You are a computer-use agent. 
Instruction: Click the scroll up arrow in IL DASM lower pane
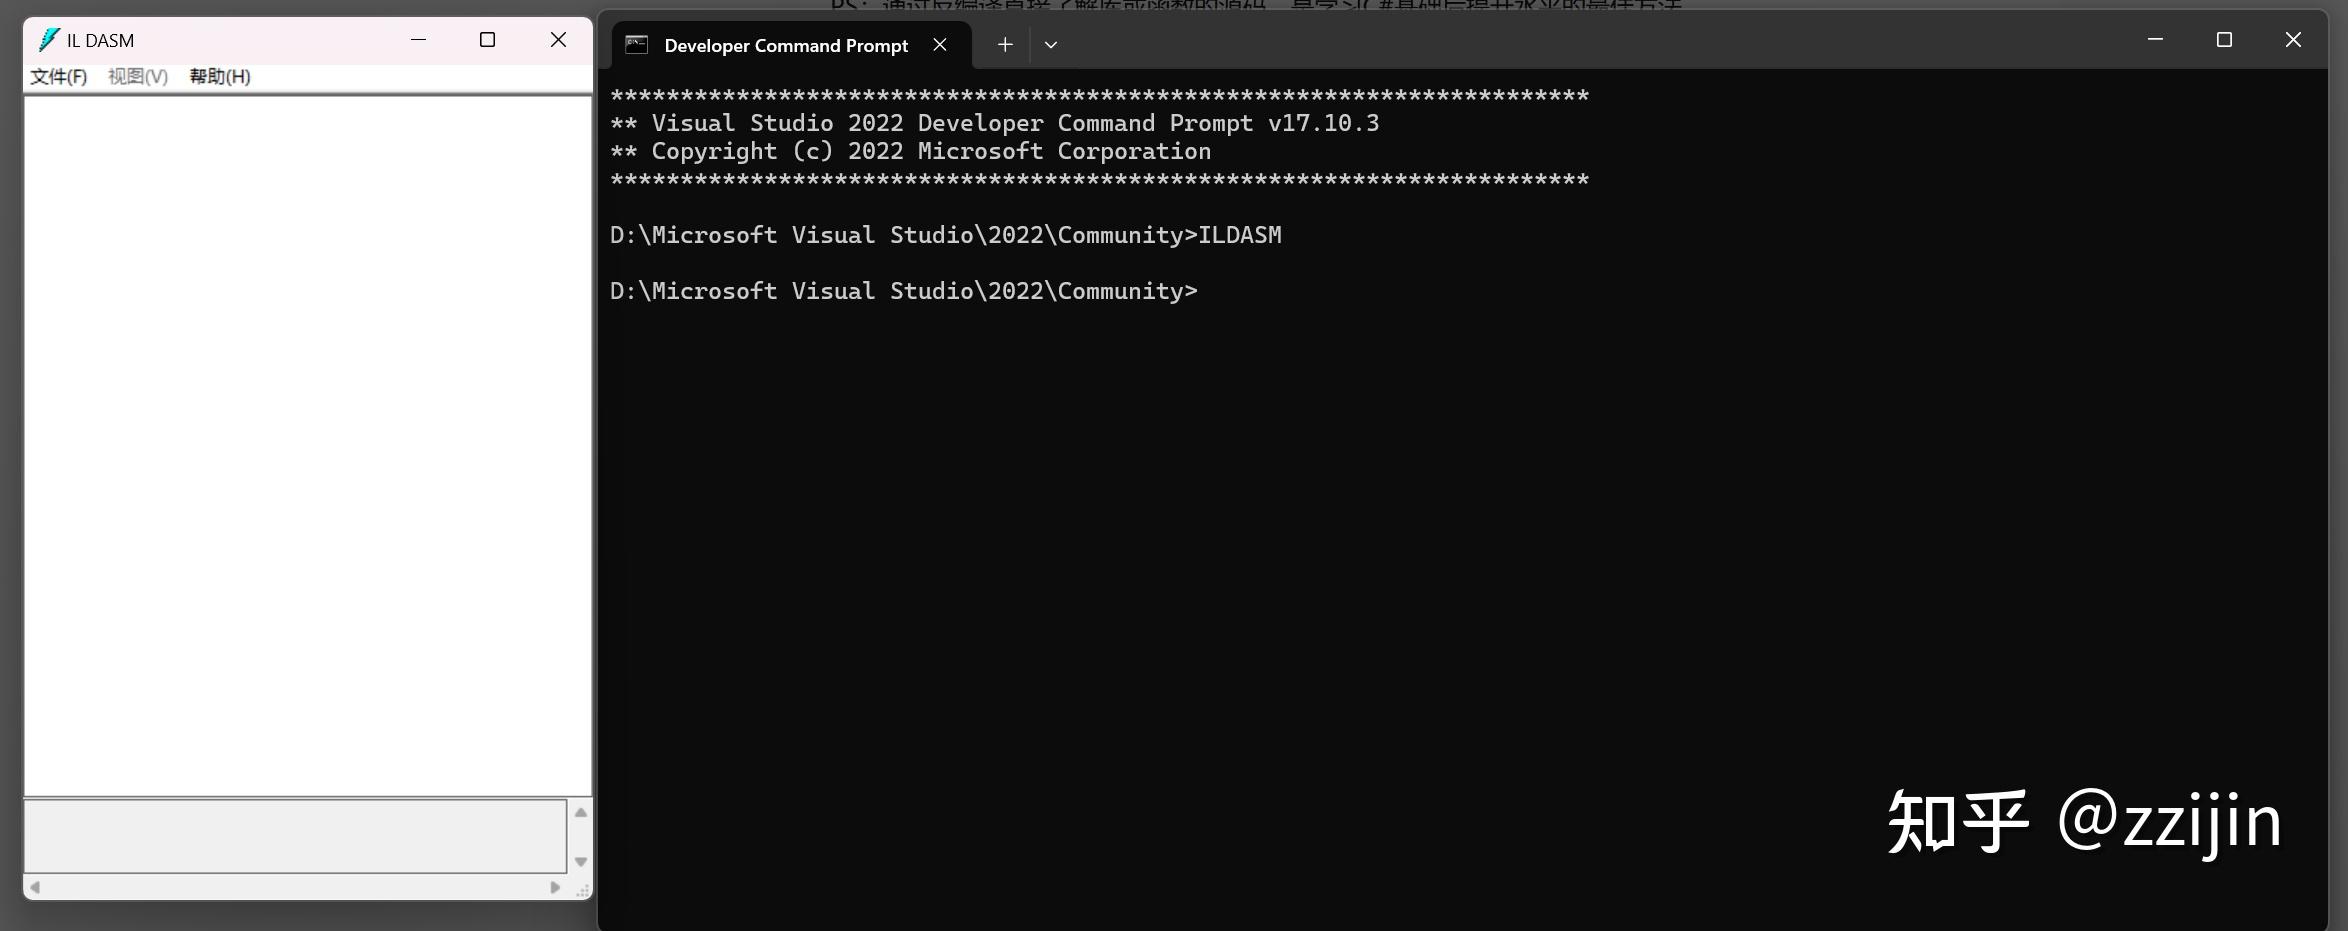click(580, 812)
